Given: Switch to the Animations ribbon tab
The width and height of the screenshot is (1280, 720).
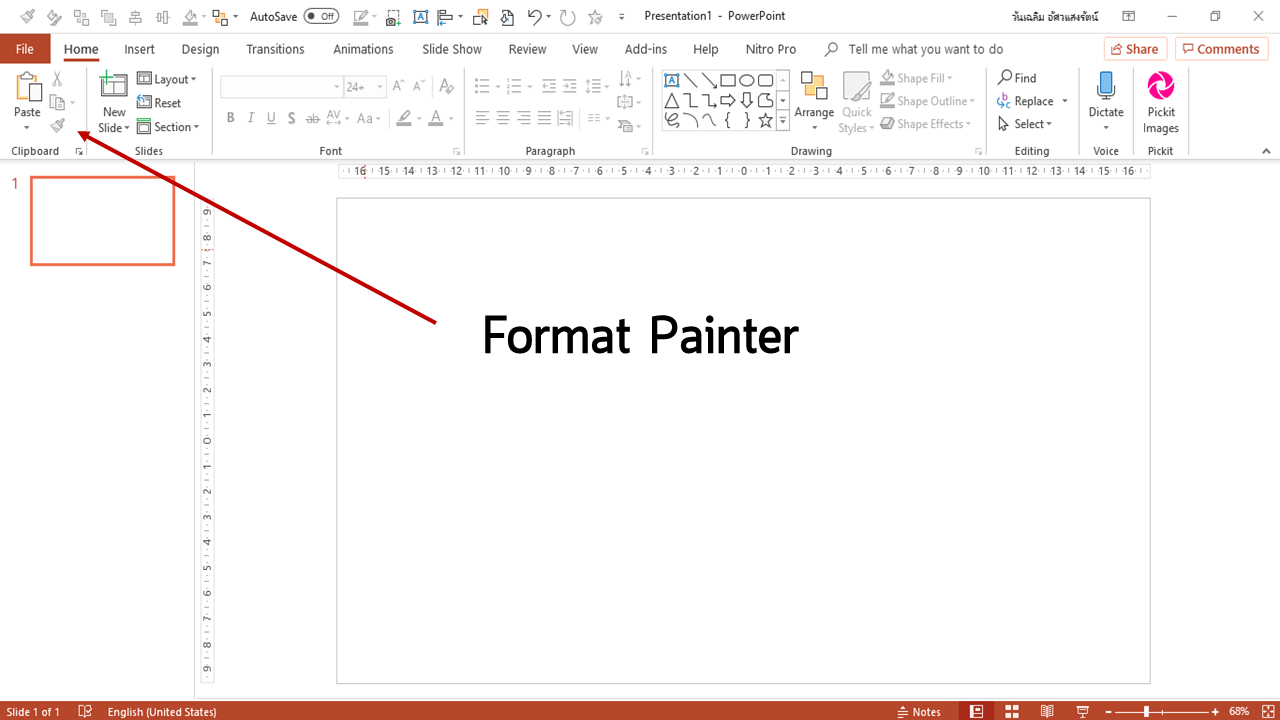Looking at the screenshot, I should 362,48.
